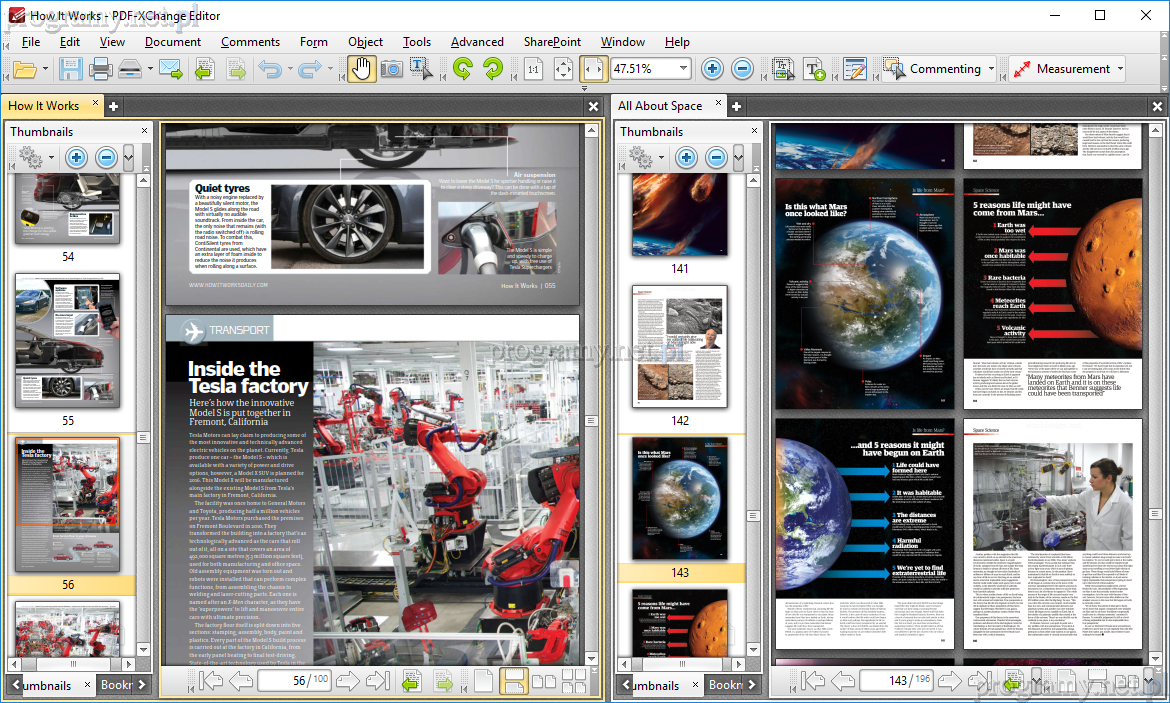Expand the Measurement tools dropdown

pyautogui.click(x=1120, y=69)
